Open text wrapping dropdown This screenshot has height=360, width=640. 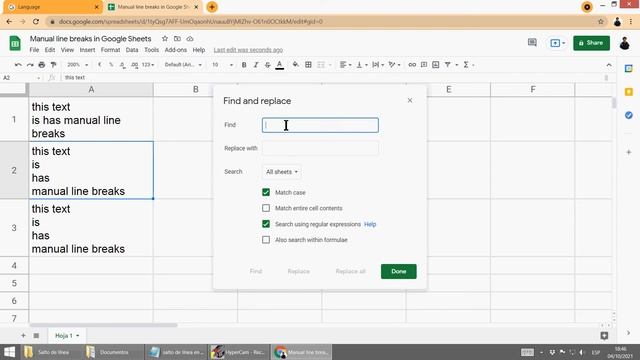click(x=378, y=65)
